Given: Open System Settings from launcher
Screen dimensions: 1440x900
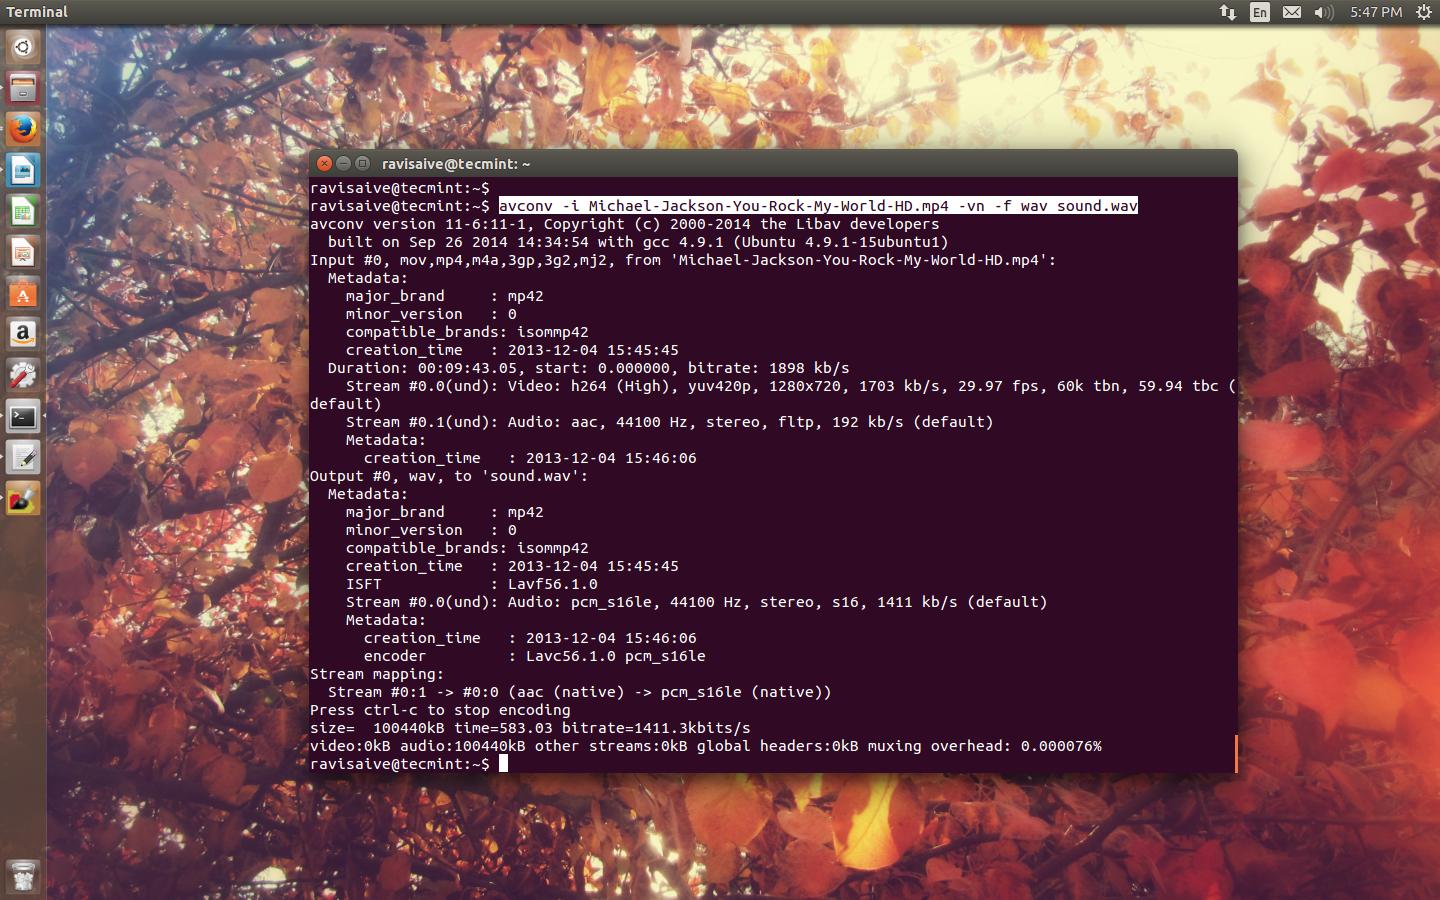Looking at the screenshot, I should click(23, 375).
